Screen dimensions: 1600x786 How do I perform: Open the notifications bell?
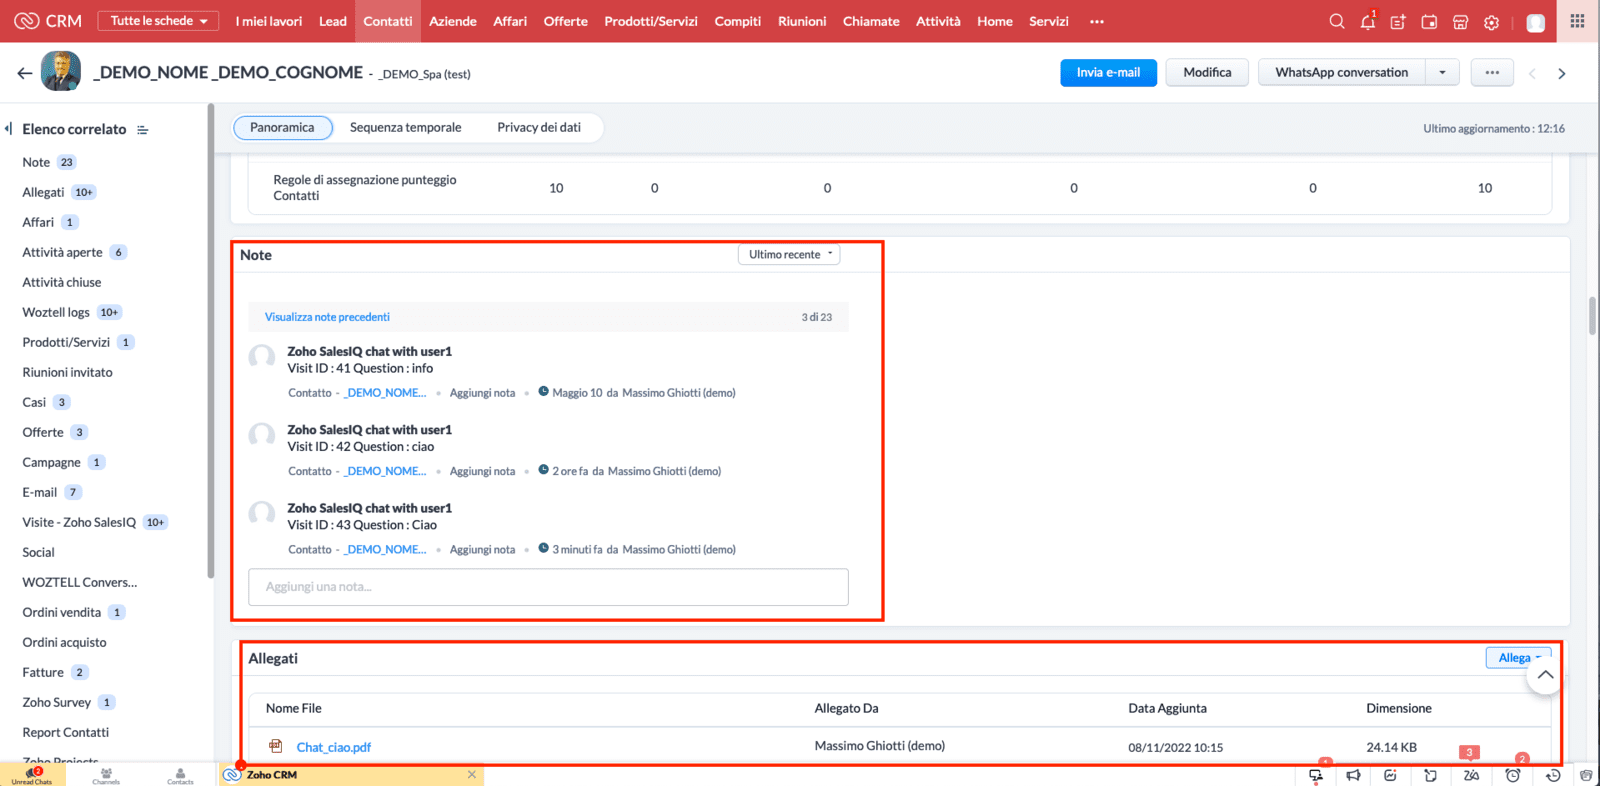pos(1367,21)
